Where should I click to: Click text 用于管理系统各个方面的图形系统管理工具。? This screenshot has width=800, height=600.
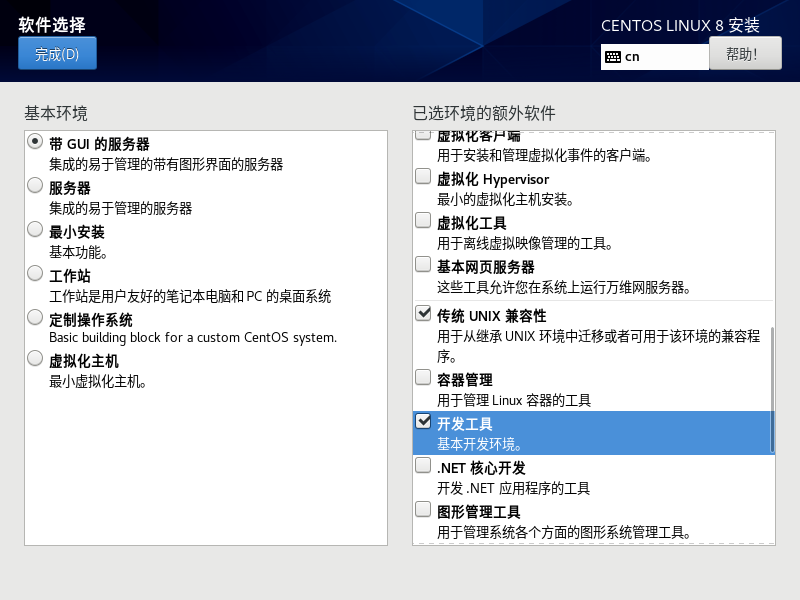click(564, 532)
